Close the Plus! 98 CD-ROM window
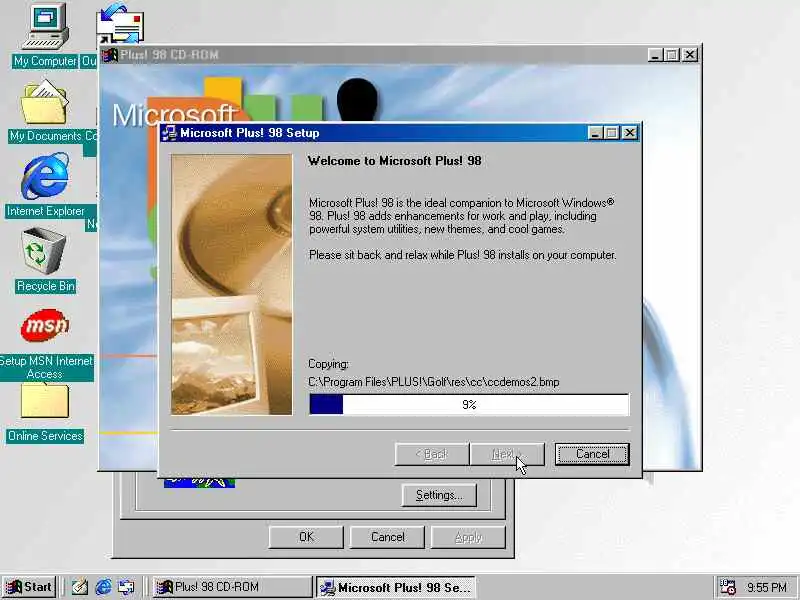800x600 pixels. (x=690, y=55)
